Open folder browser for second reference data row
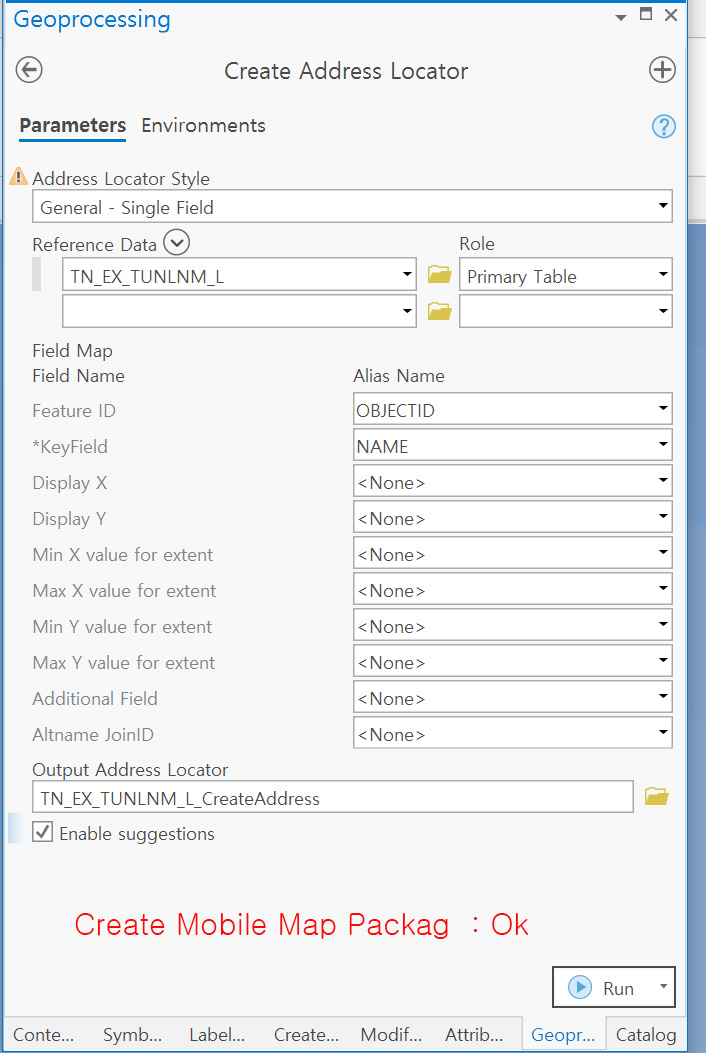The image size is (706, 1053). (x=439, y=310)
